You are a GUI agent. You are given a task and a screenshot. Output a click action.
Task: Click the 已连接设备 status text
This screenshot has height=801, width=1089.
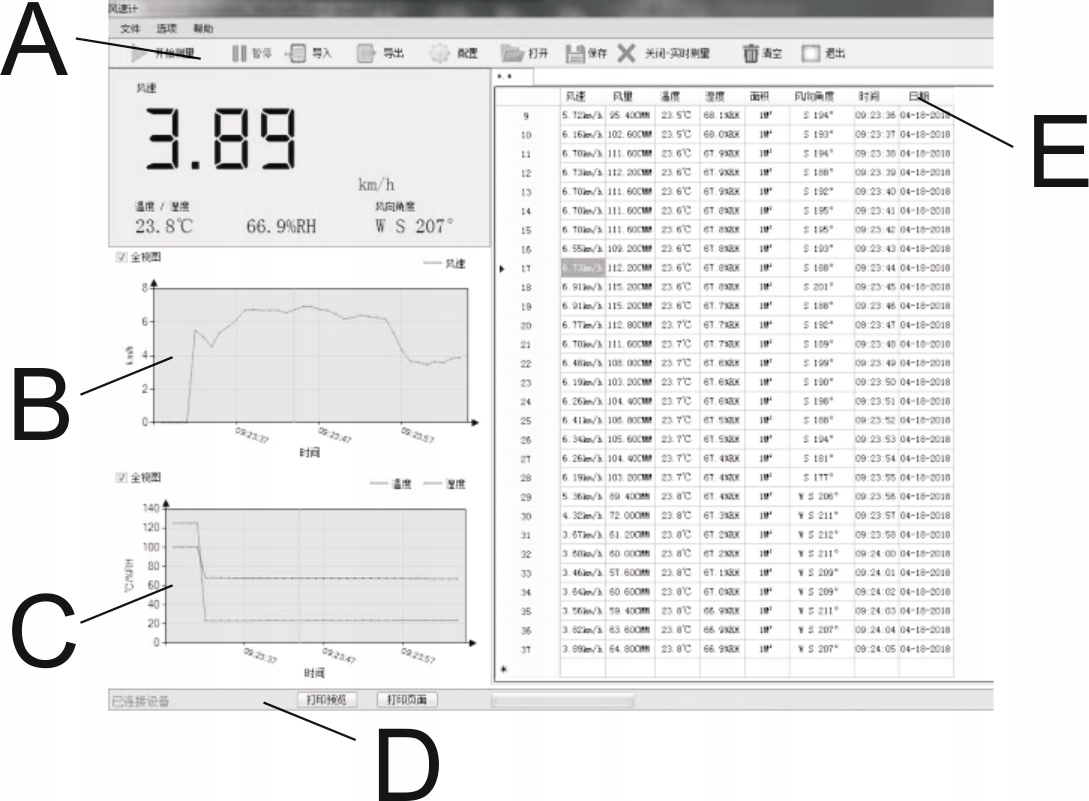[x=140, y=702]
